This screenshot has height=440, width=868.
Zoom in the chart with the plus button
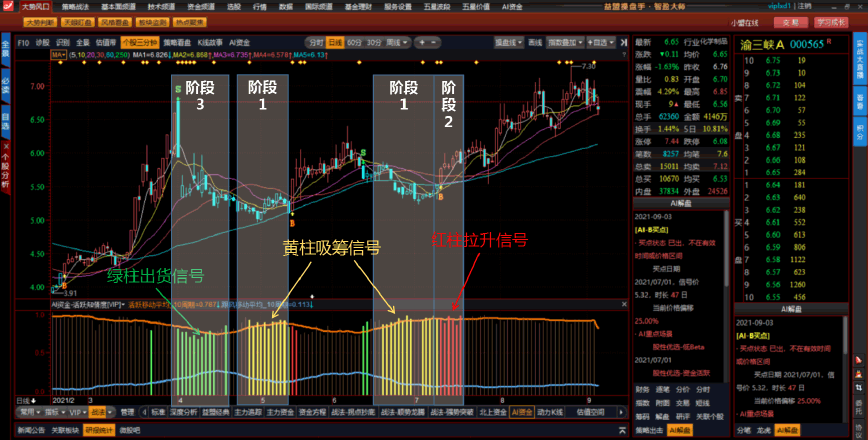pos(422,43)
